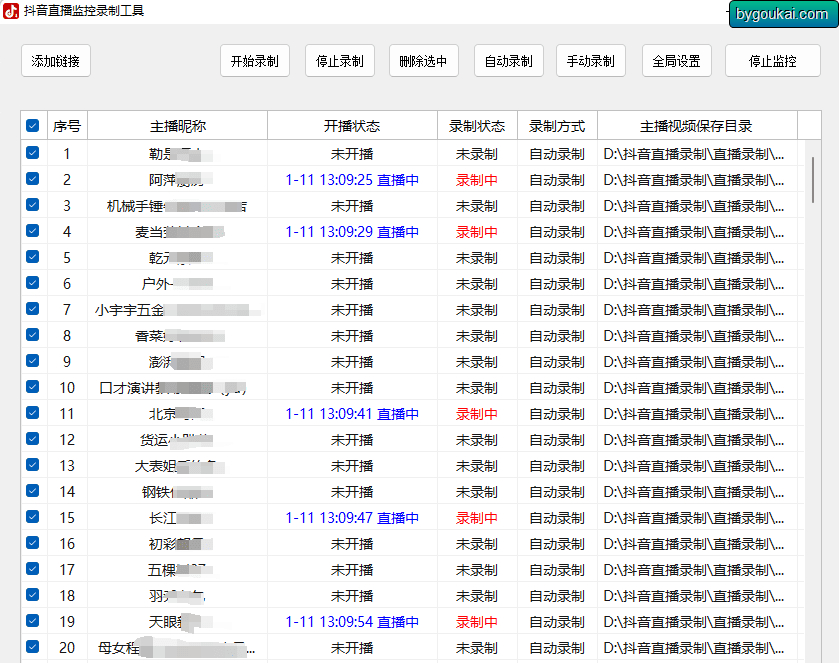Viewport: 839px width, 663px height.
Task: Click sequence number 16
Action: [x=67, y=544]
